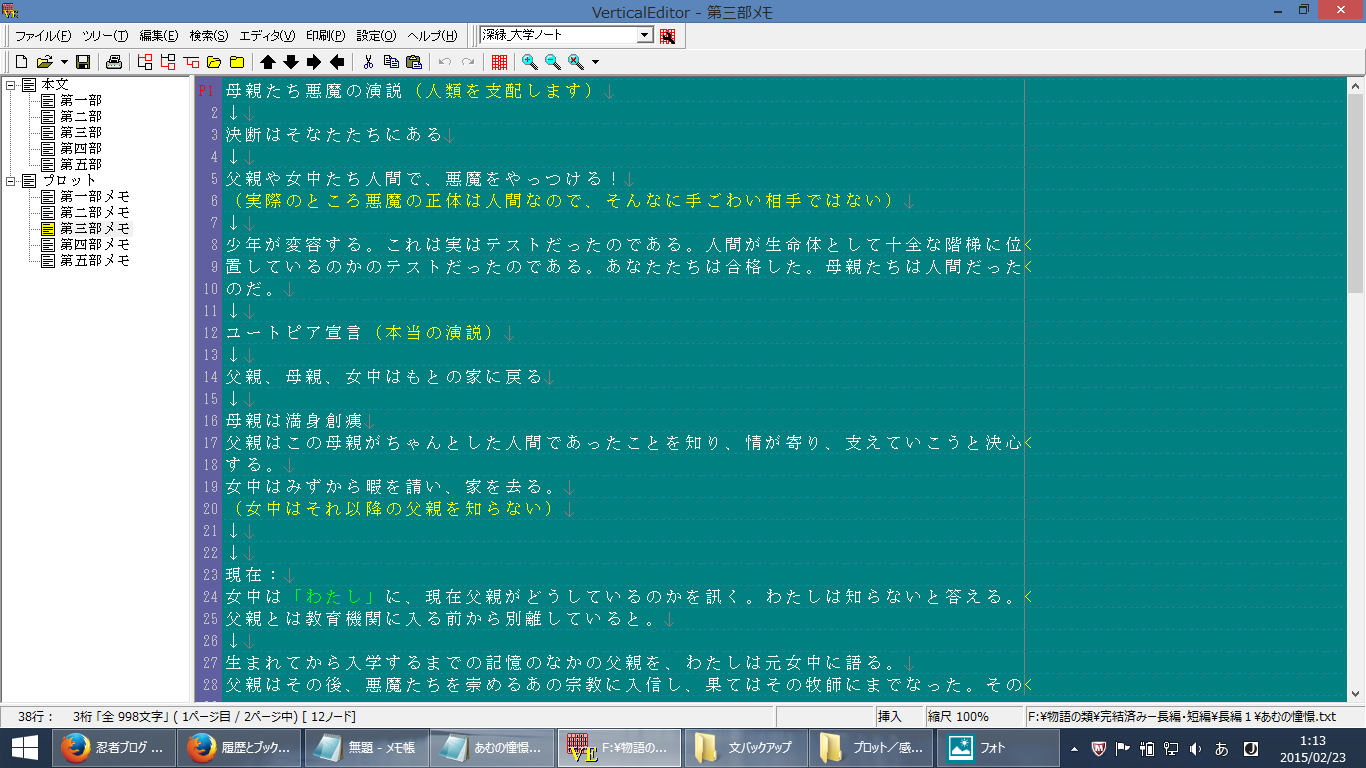Click the undo arrow icon
This screenshot has width=1366, height=768.
click(x=445, y=62)
